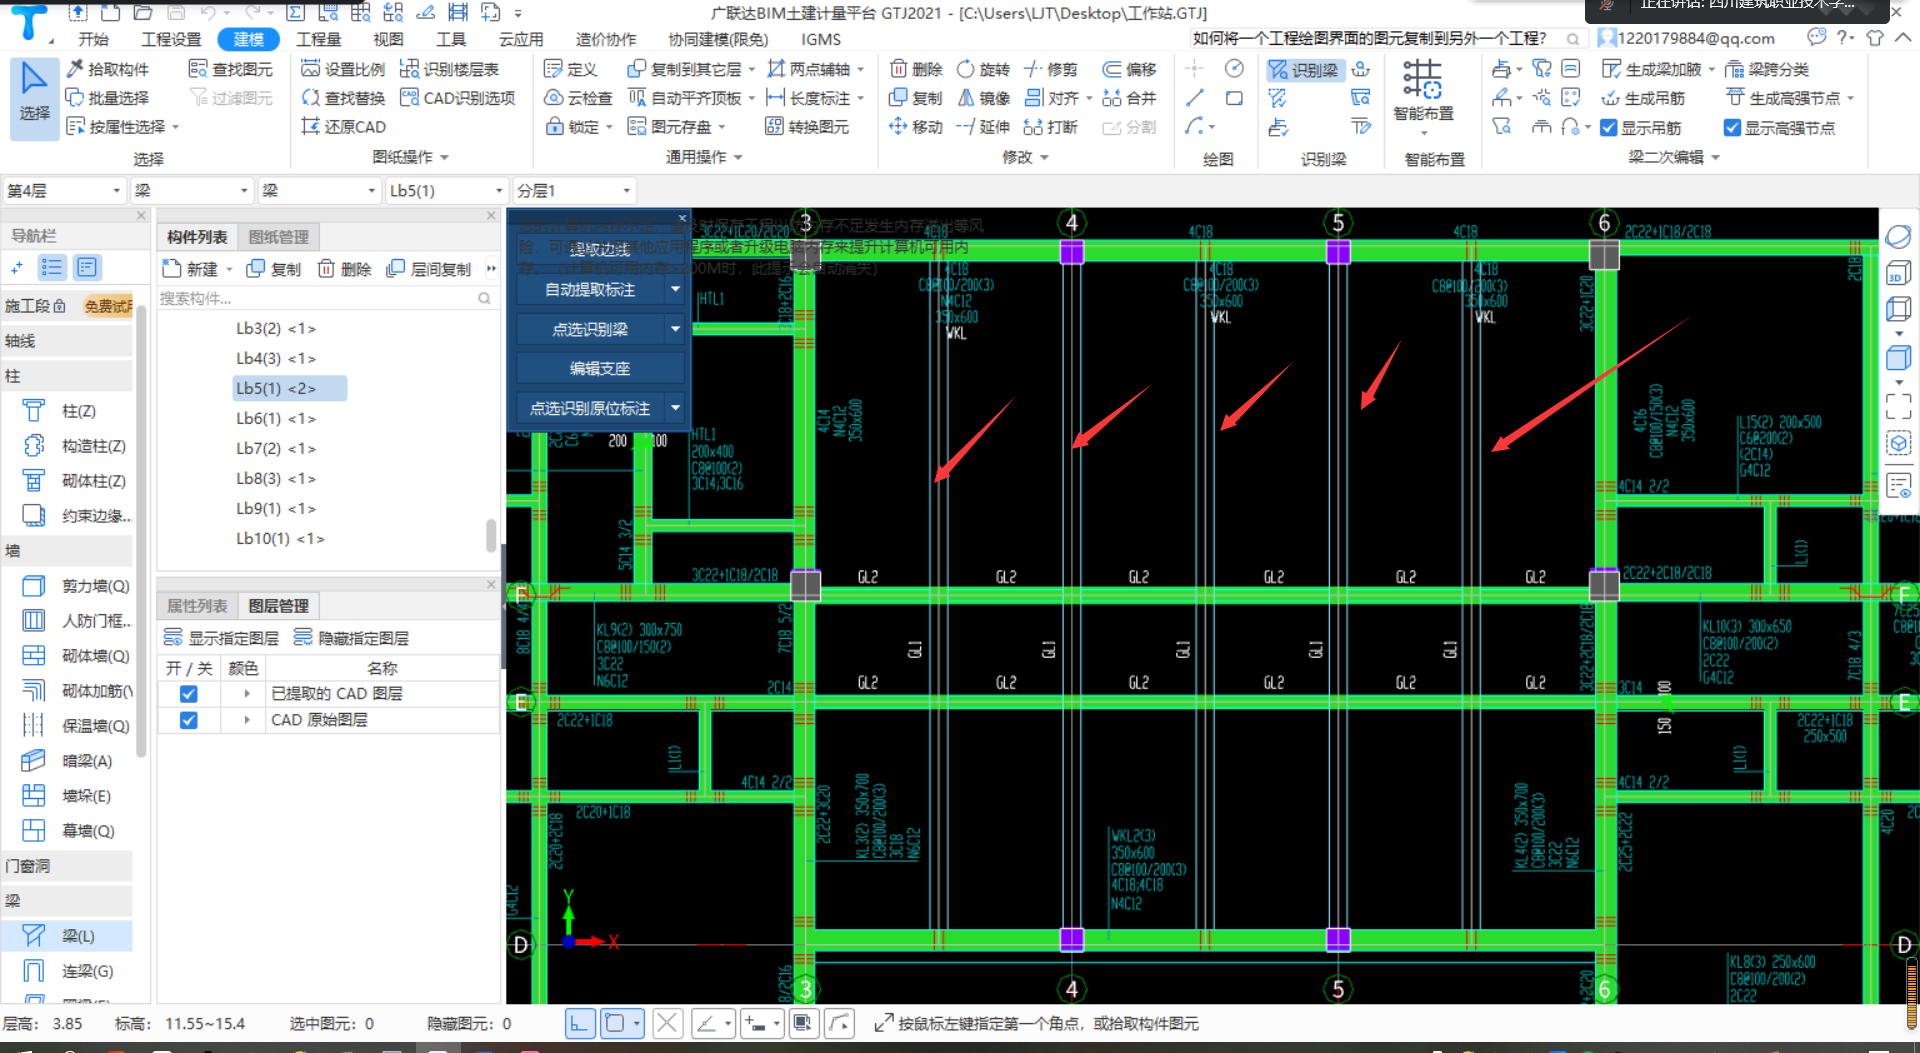The height and width of the screenshot is (1053, 1920).
Task: Click 提取边线 button
Action: (x=600, y=249)
